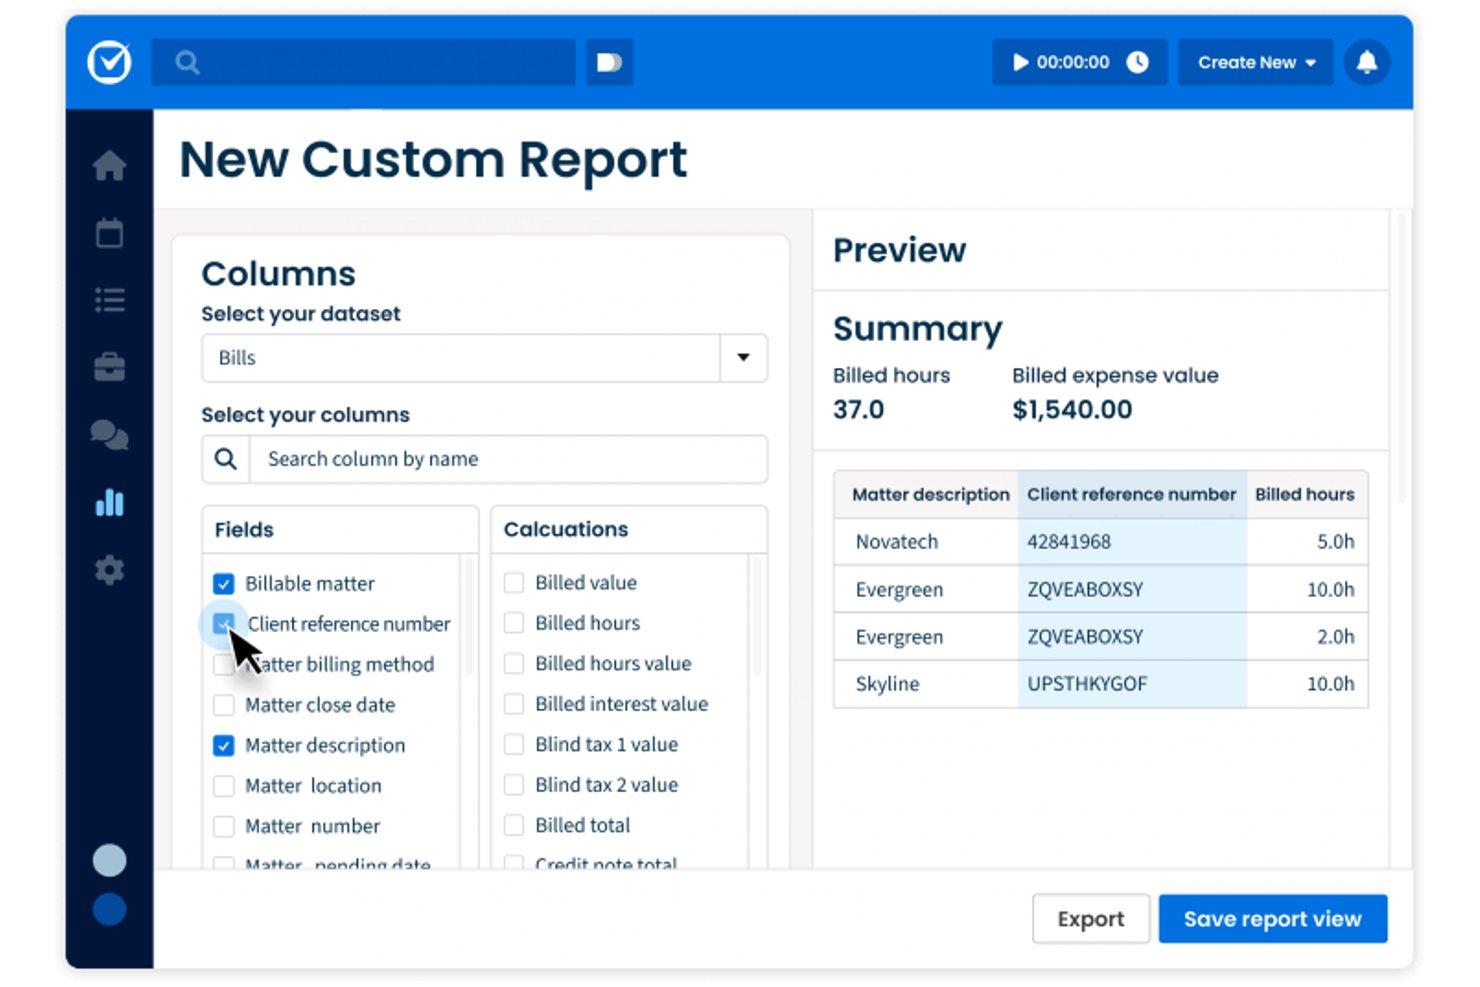Click the Calculations list scrollbar

(x=757, y=616)
